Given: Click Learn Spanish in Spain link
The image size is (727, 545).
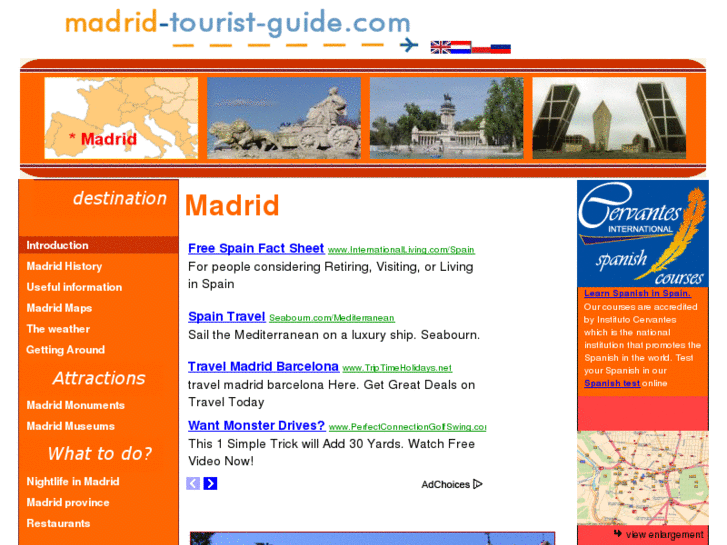Looking at the screenshot, I should pos(637,293).
